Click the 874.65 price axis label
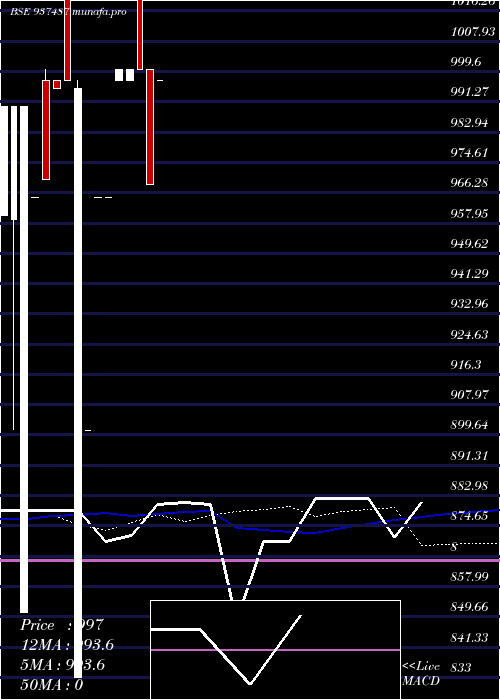Viewport: 500px width, 700px height. (469, 516)
